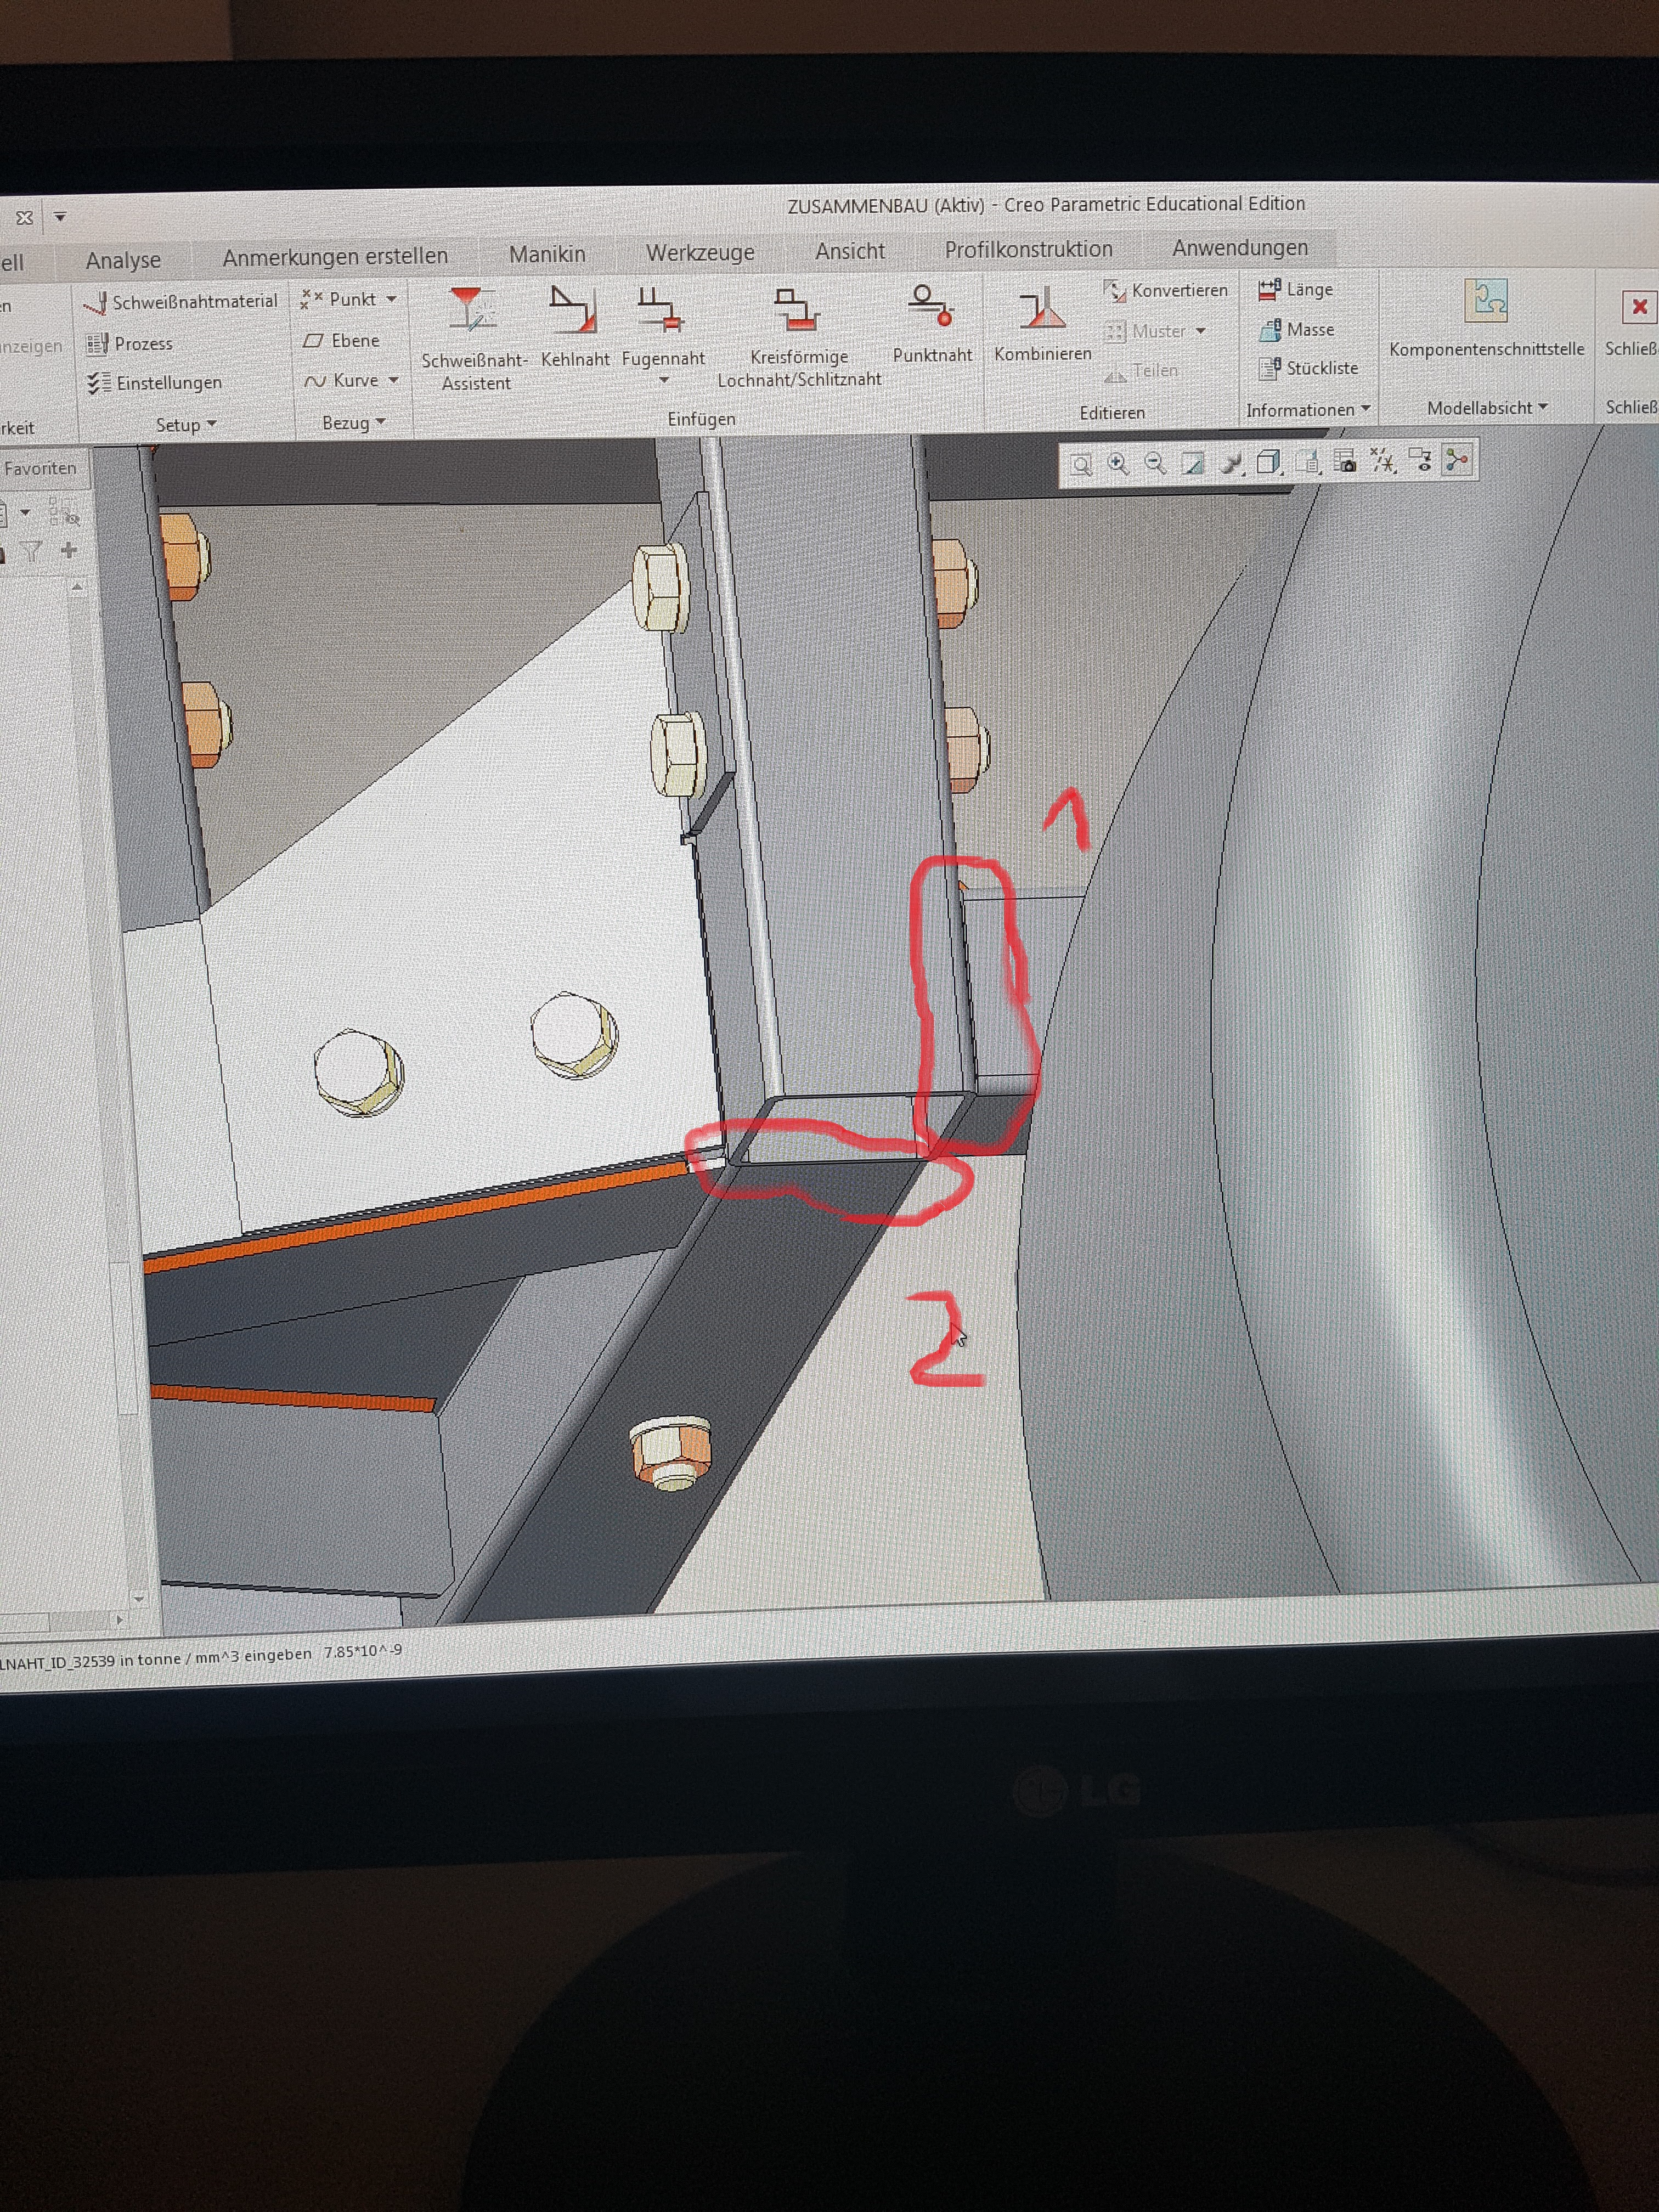This screenshot has width=1659, height=2212.
Task: Click the density input value 7.85*10^-9
Action: (x=362, y=1651)
